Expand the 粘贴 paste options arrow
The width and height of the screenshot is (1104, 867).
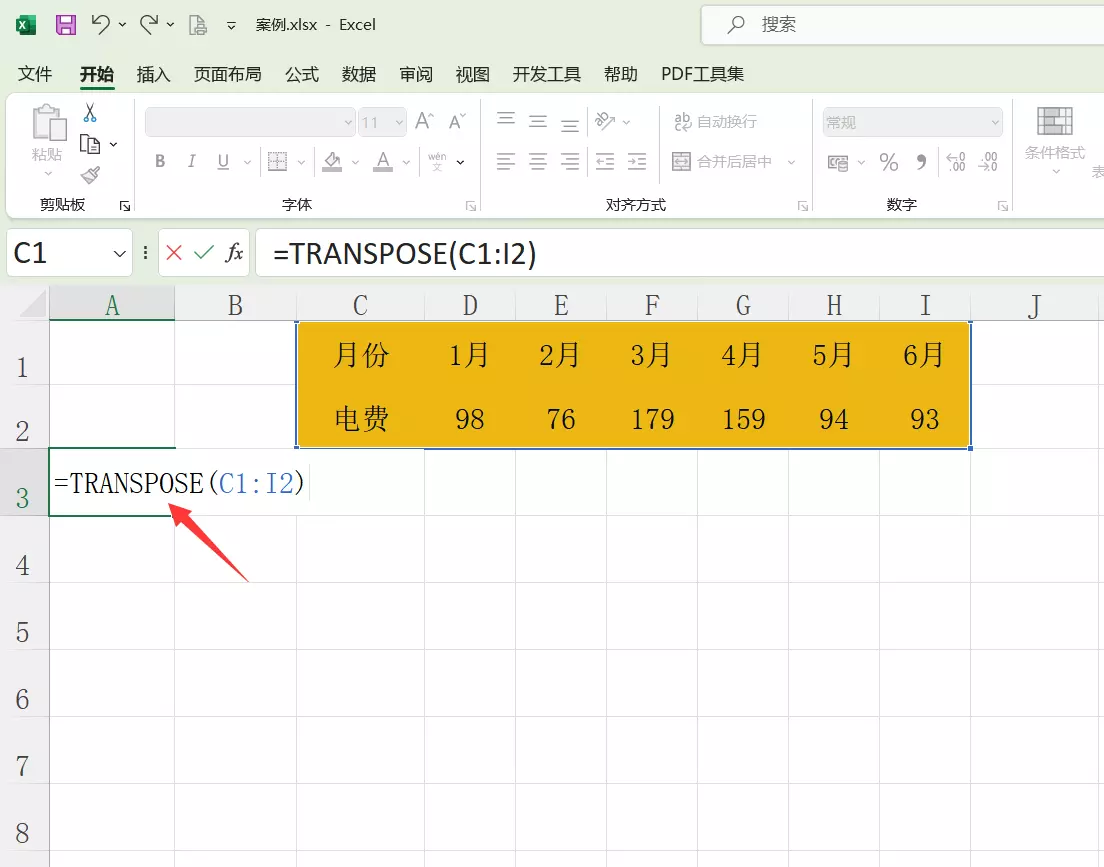click(x=48, y=173)
